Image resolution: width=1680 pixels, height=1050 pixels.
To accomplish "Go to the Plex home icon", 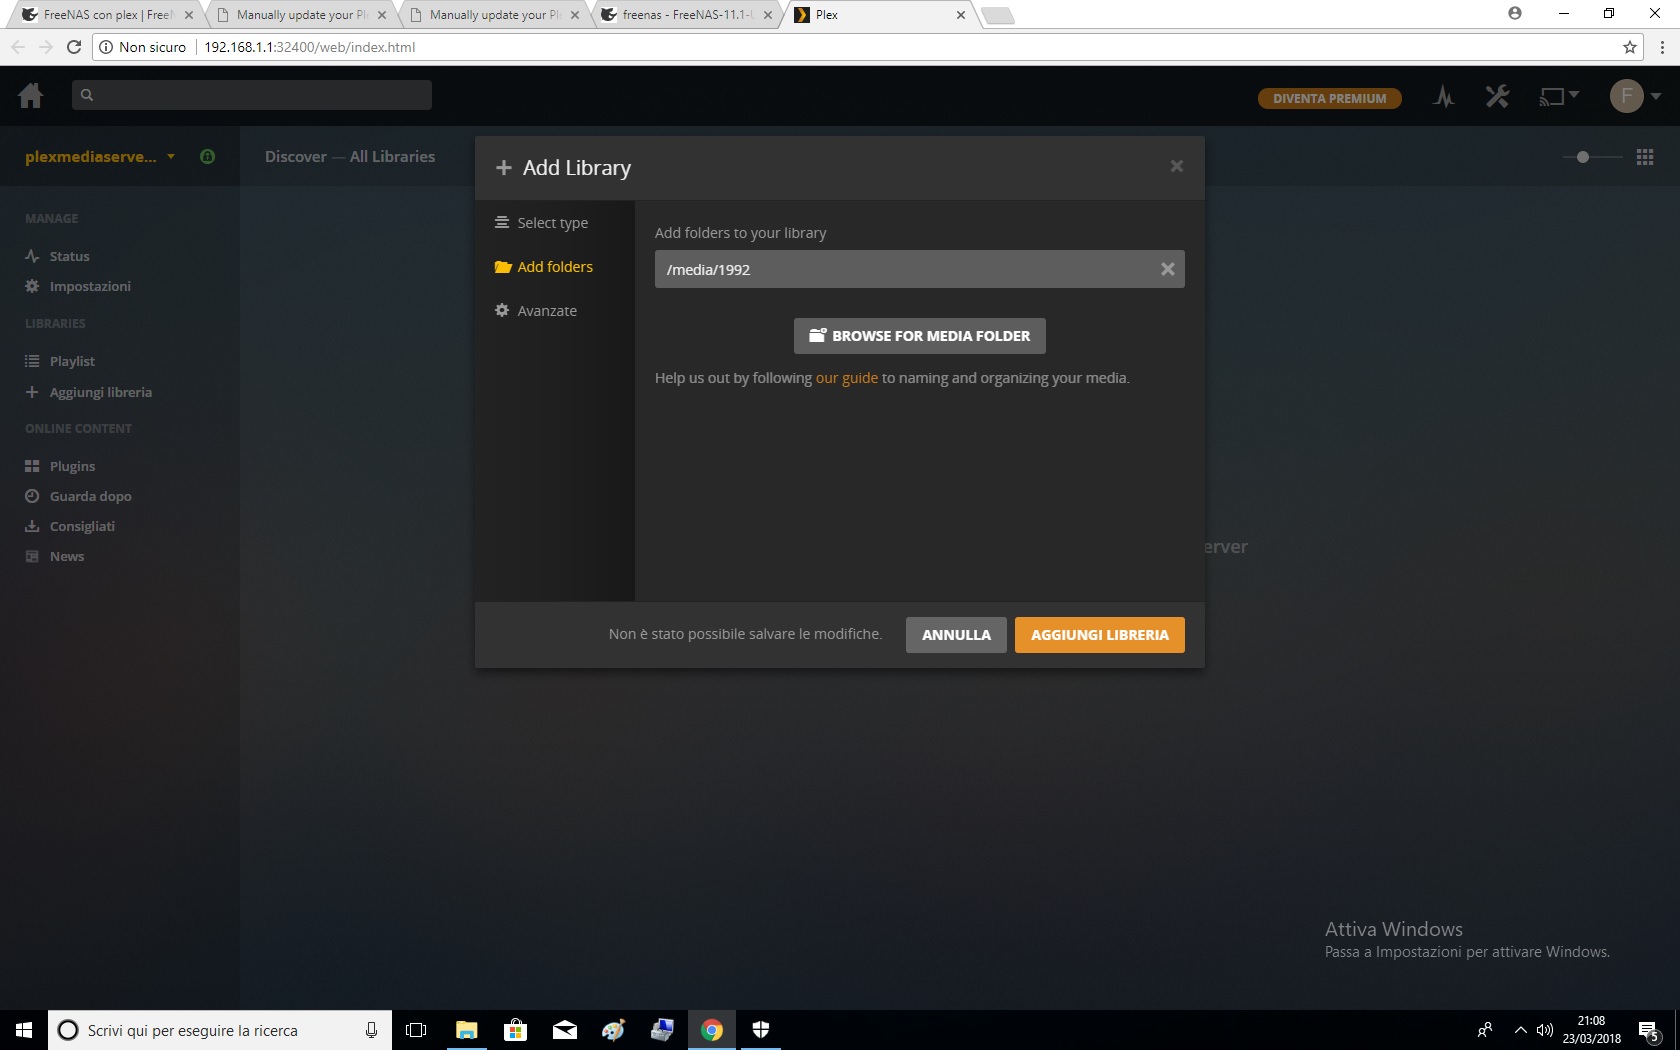I will (31, 96).
